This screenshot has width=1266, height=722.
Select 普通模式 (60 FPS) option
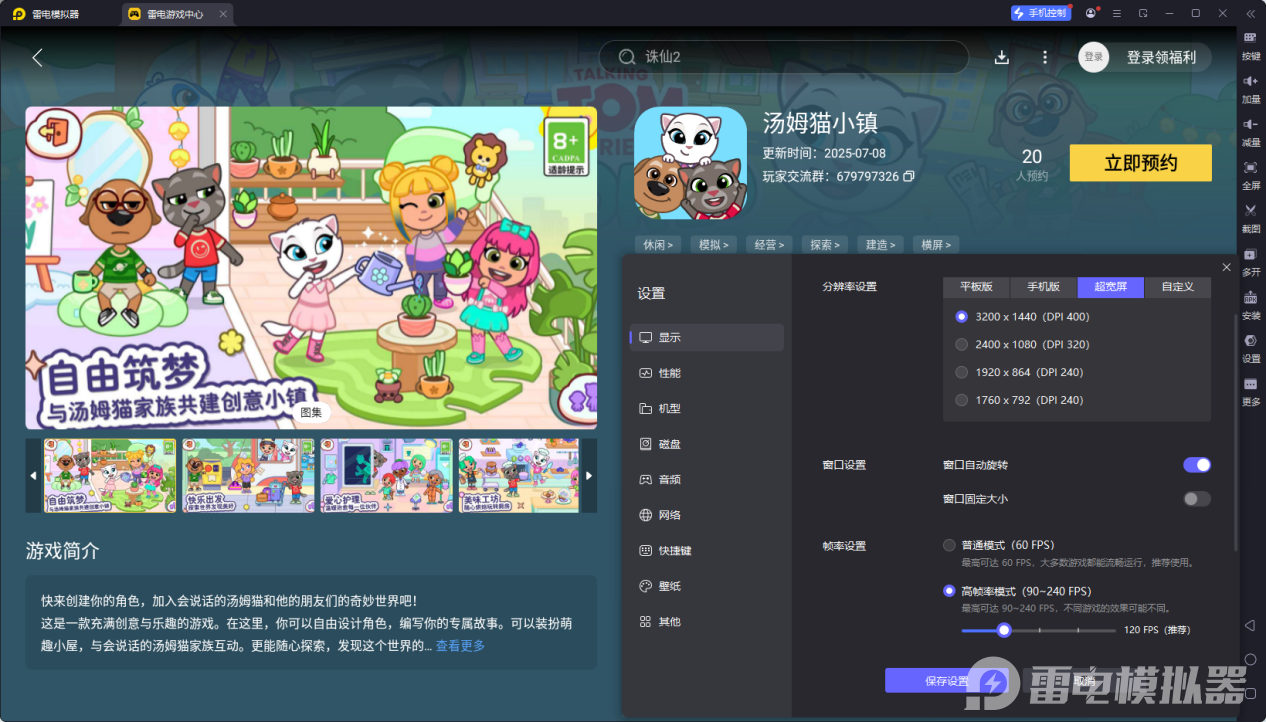click(949, 545)
